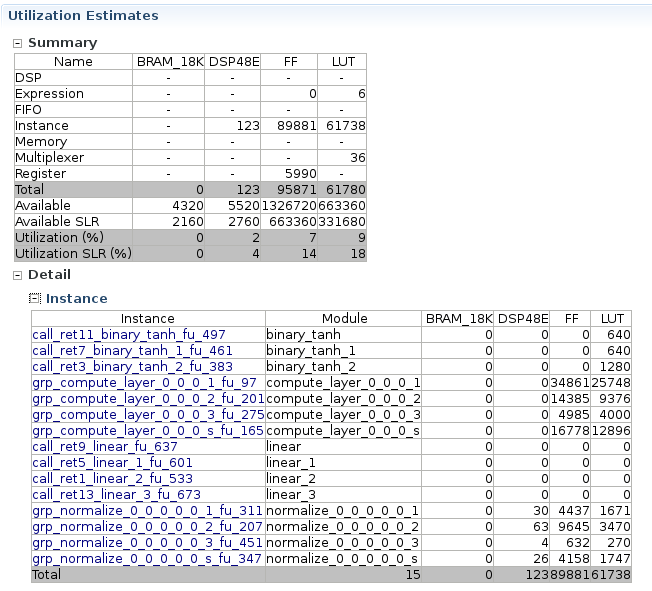Select Available SLR DSP48E value 2760
The width and height of the screenshot is (652, 591).
(x=244, y=222)
